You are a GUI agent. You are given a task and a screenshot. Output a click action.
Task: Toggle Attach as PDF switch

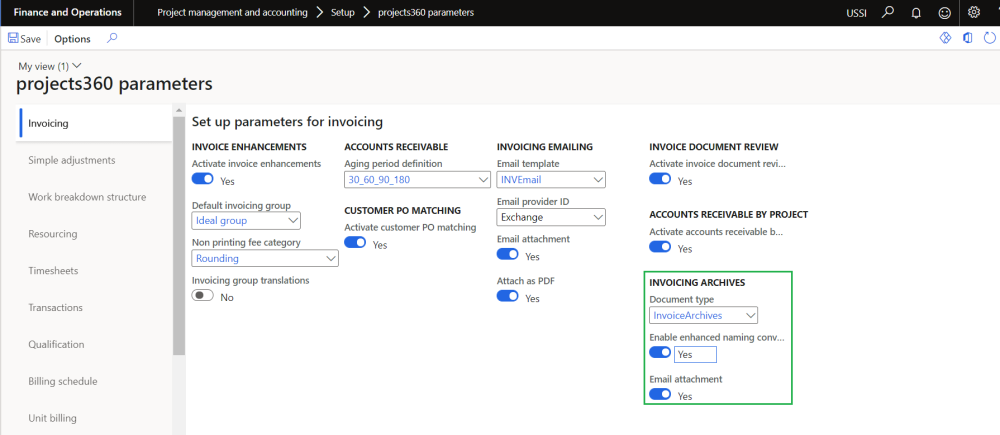pyautogui.click(x=508, y=297)
